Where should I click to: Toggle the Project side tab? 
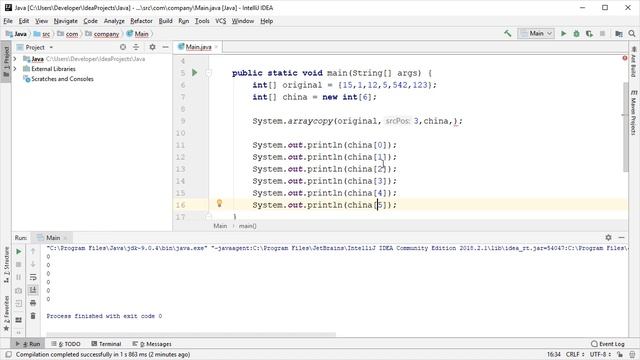tap(6, 61)
